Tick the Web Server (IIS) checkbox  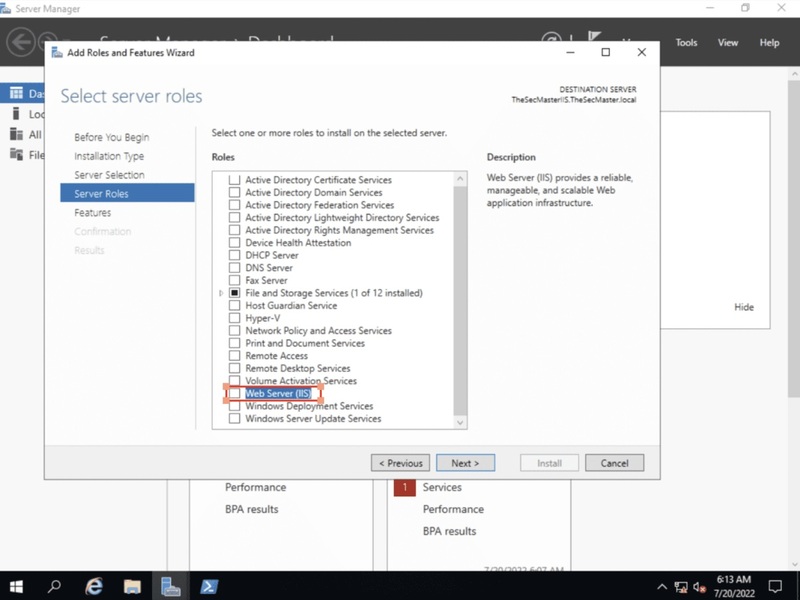click(x=234, y=393)
